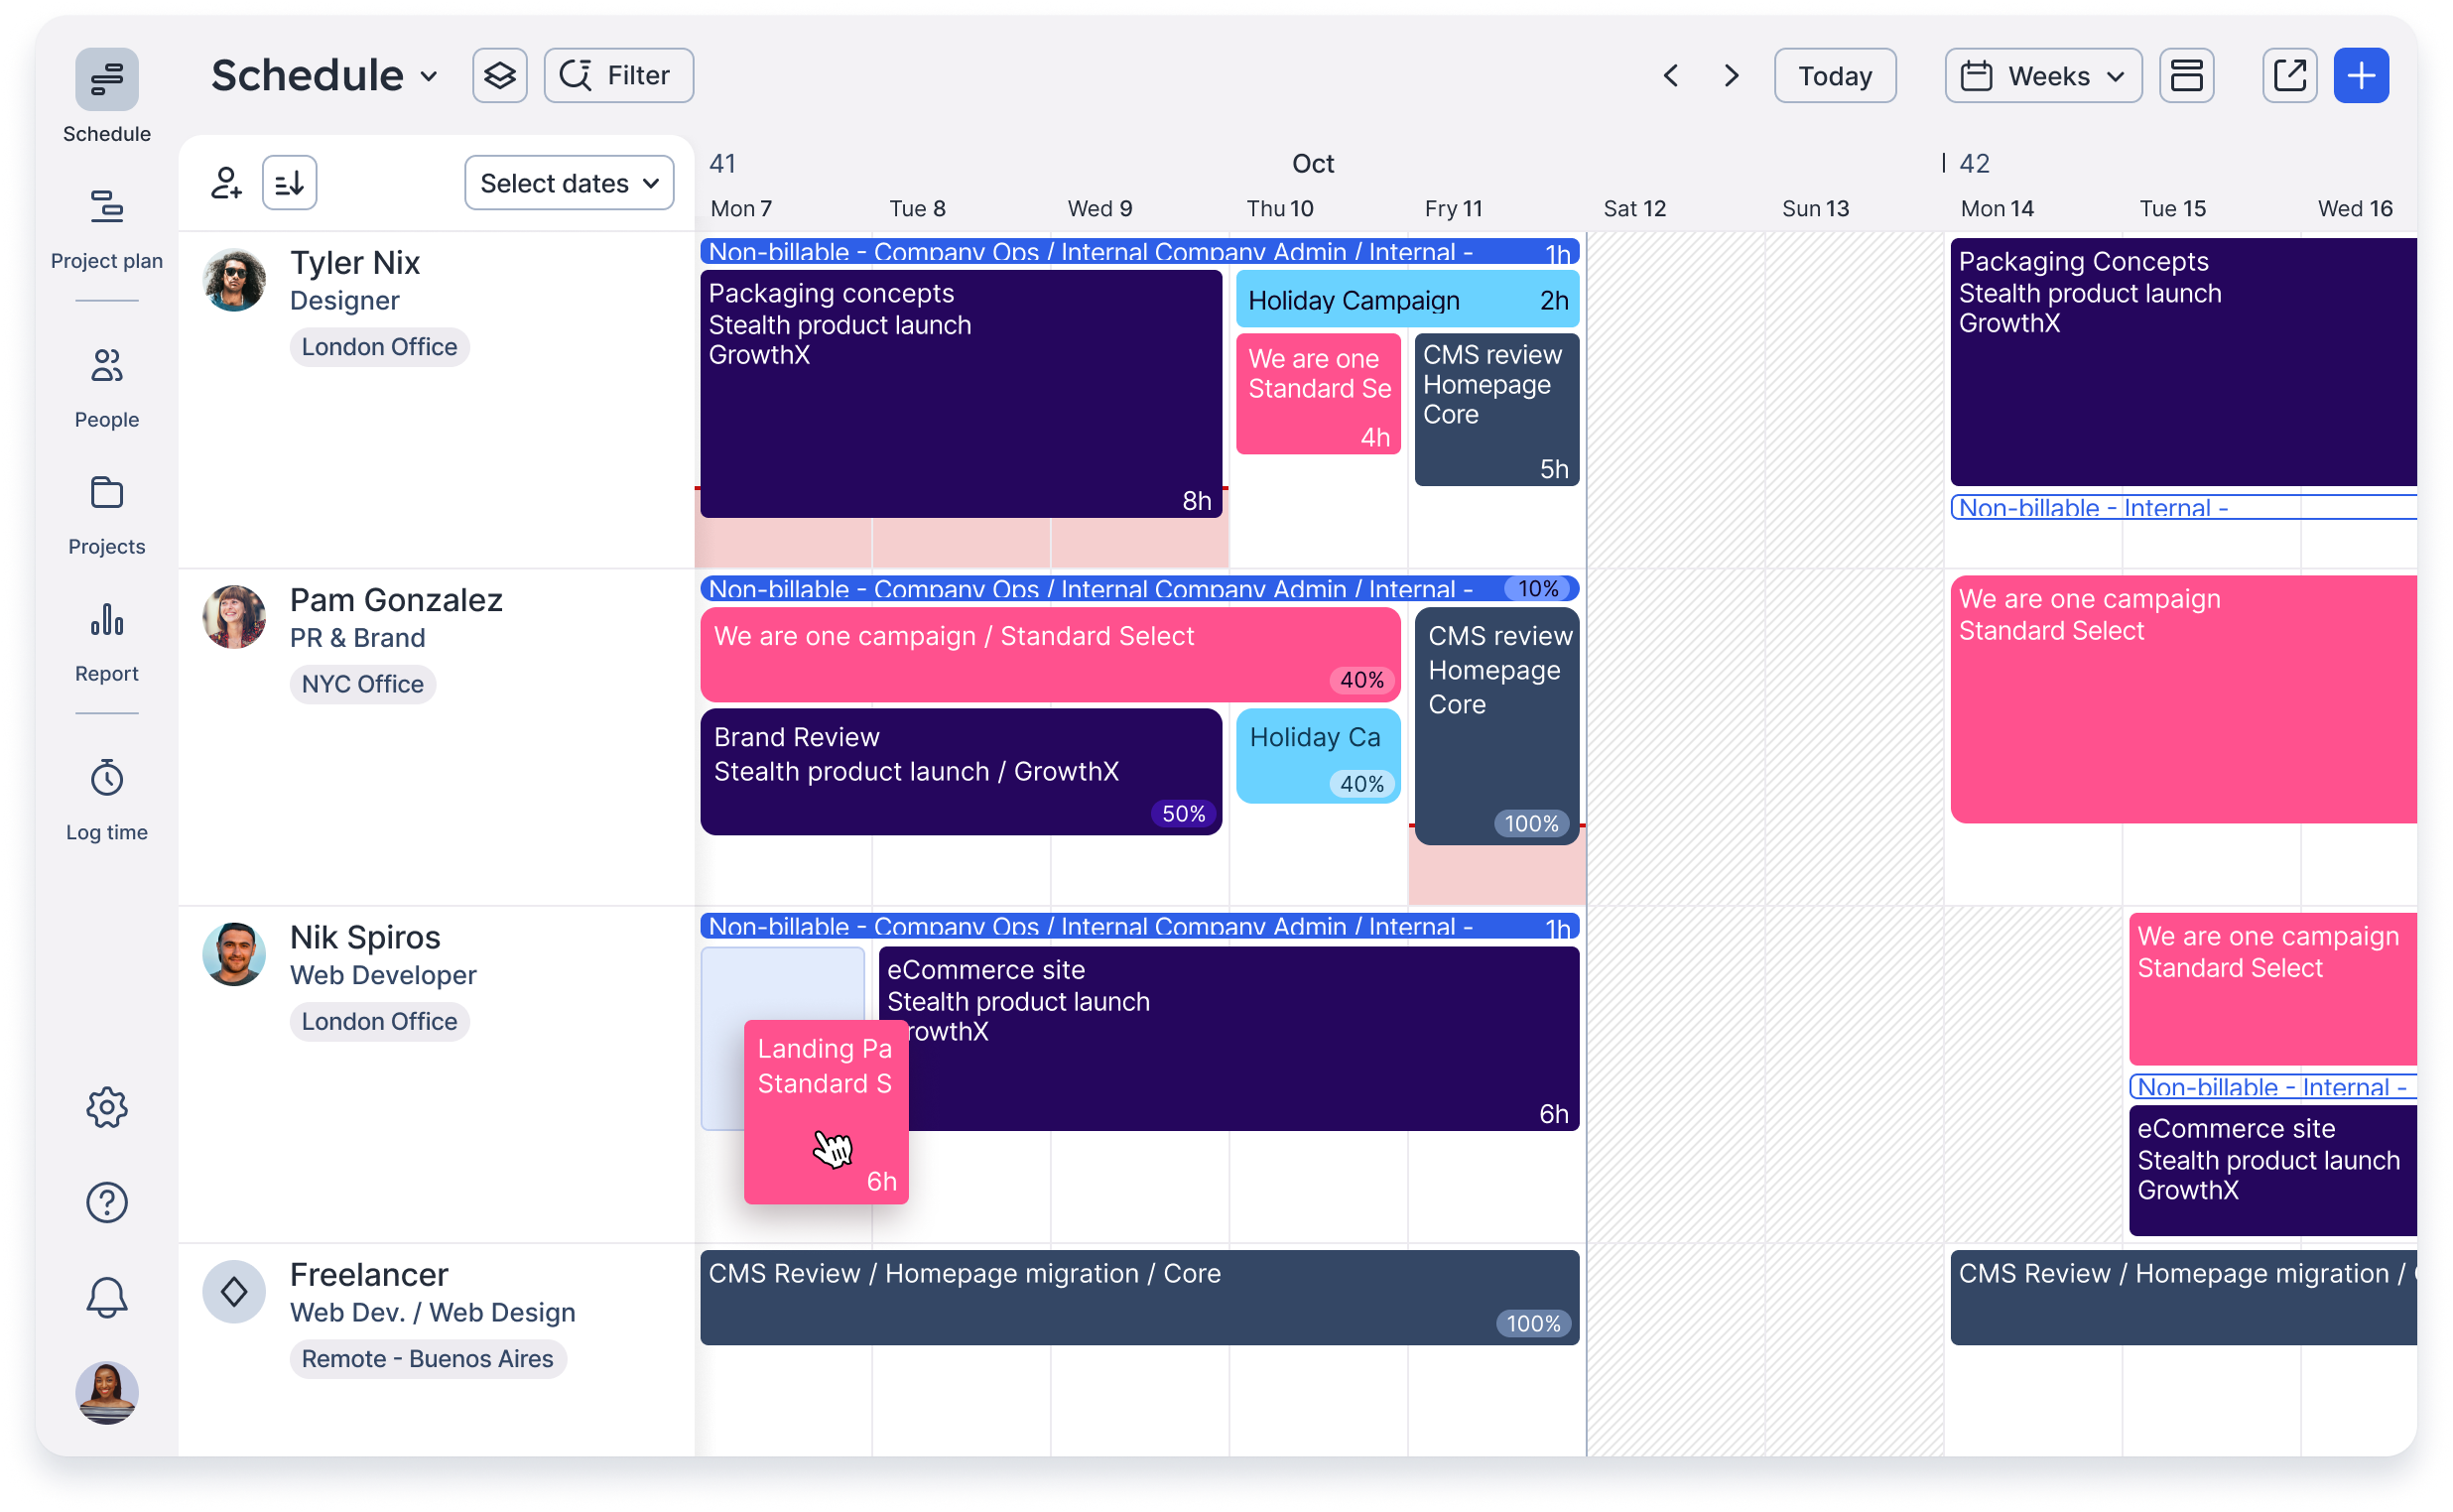Click Pam Gonzalez's avatar photo
Screen dimensions: 2453x1512
[234, 617]
